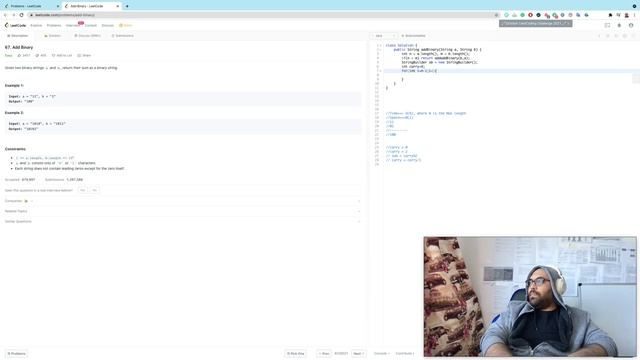Reload the page with the refresh icon
The width and height of the screenshot is (640, 360).
coord(21,15)
